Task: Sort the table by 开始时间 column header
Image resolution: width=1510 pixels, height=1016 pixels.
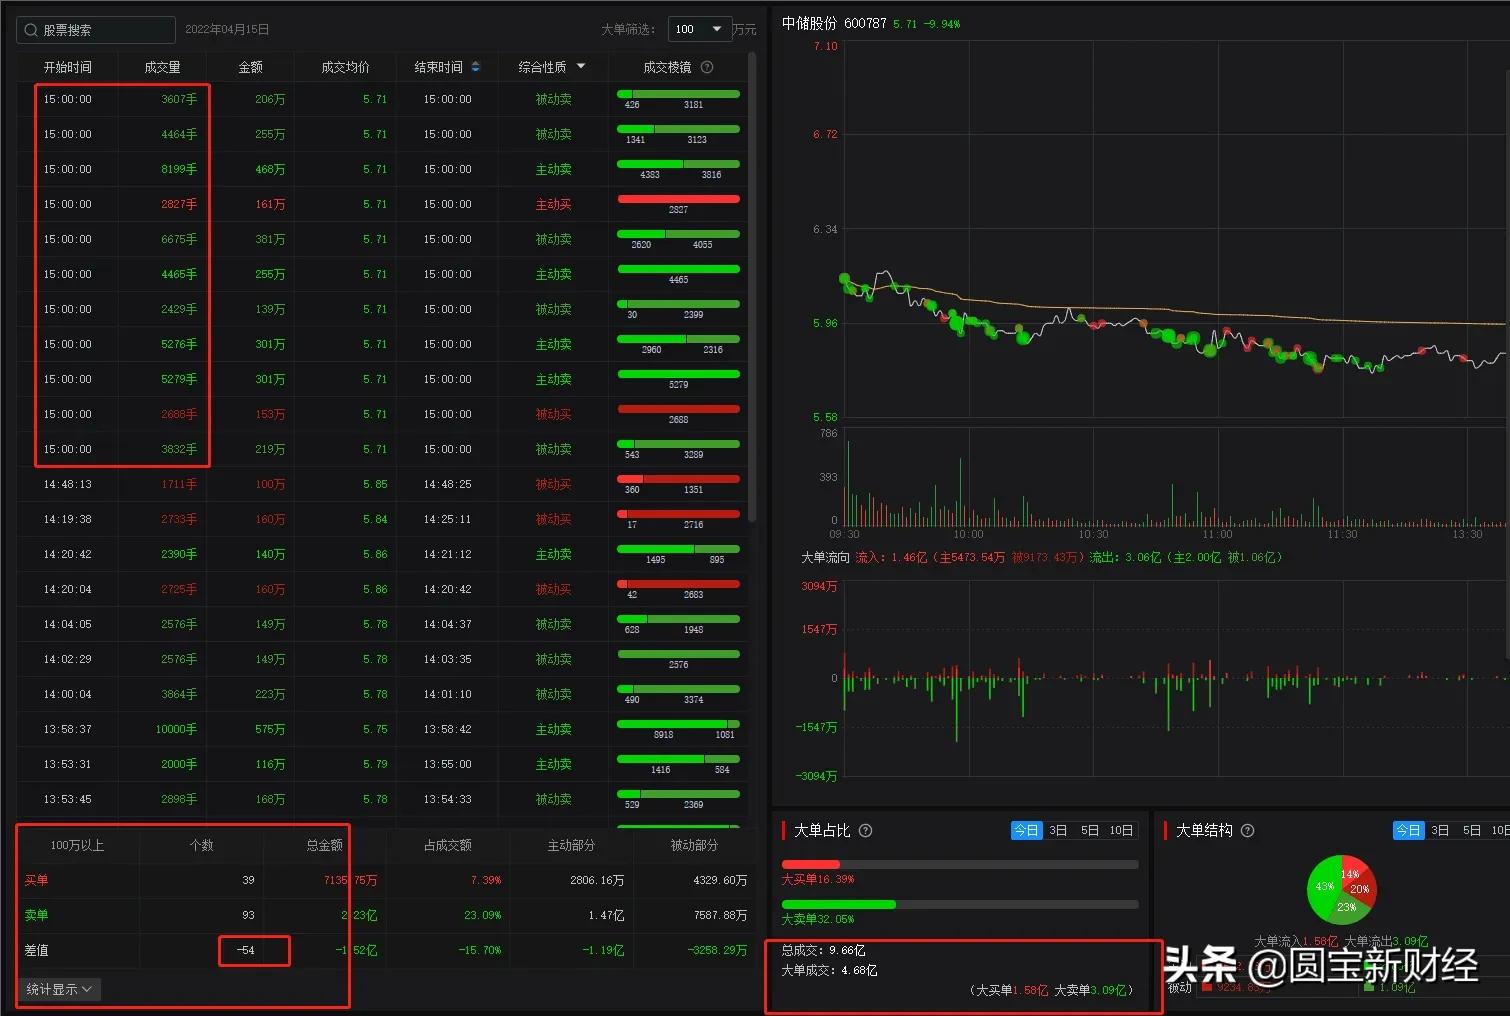Action: pyautogui.click(x=68, y=67)
